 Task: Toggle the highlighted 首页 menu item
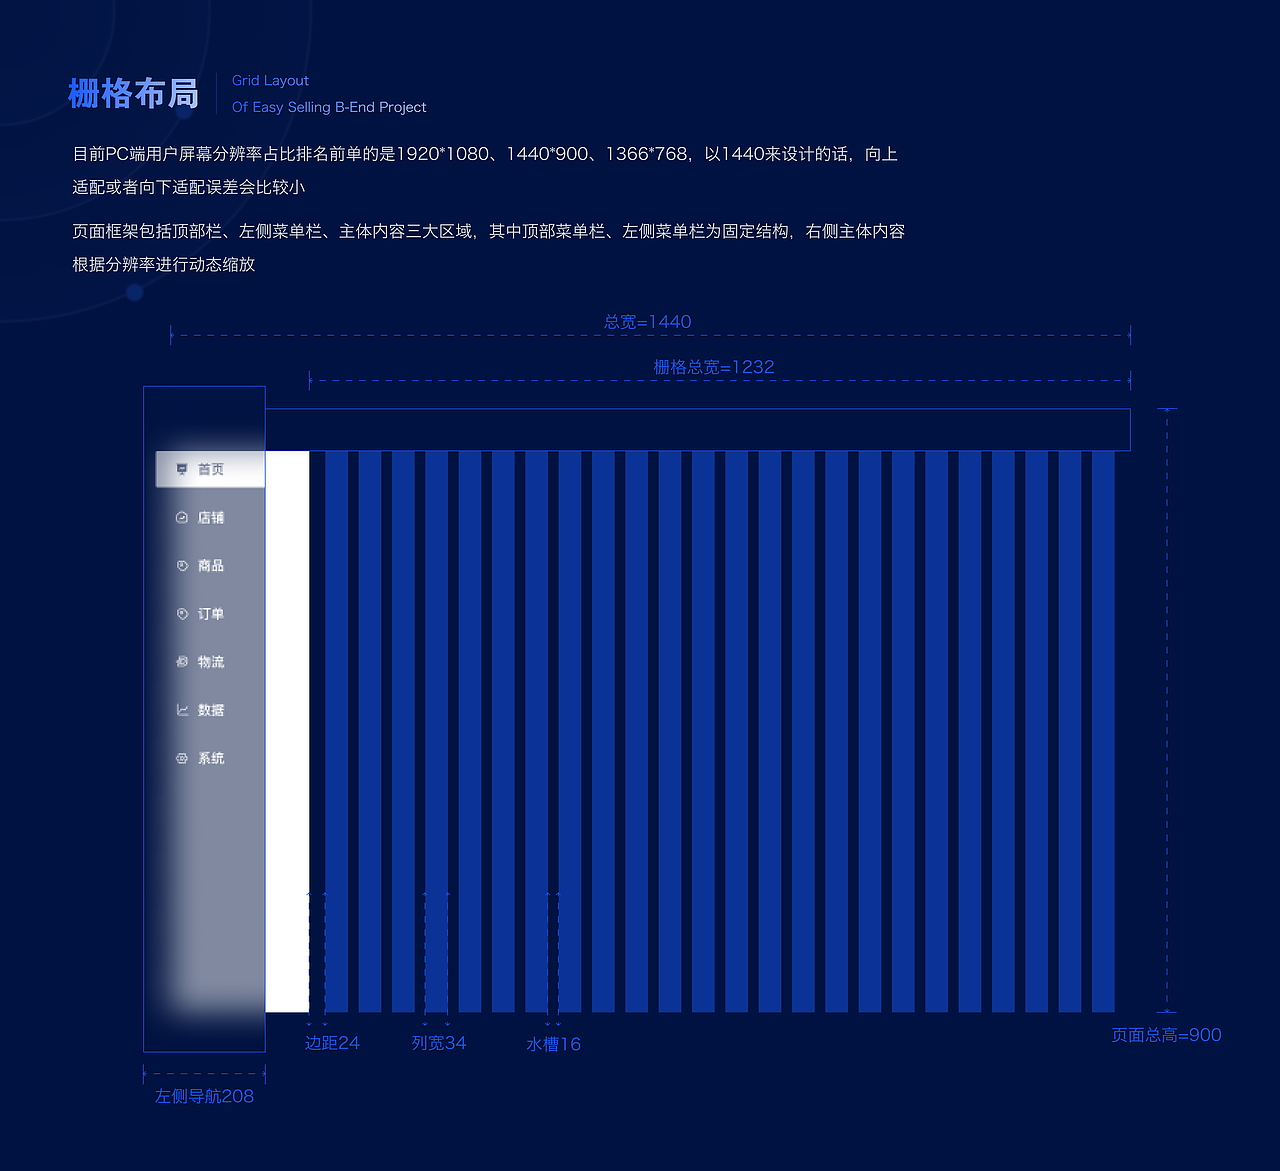tap(210, 468)
